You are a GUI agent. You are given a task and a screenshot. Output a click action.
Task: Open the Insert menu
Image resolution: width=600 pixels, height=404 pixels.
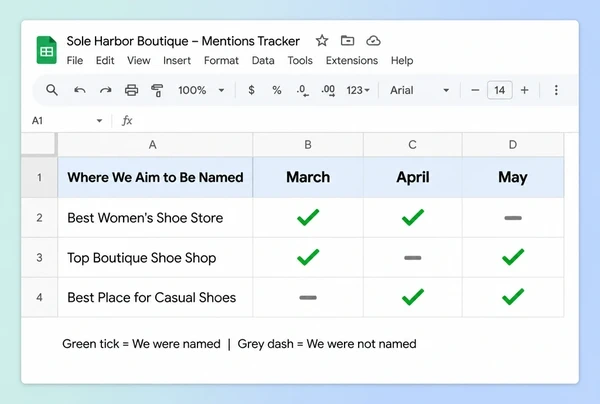point(177,60)
